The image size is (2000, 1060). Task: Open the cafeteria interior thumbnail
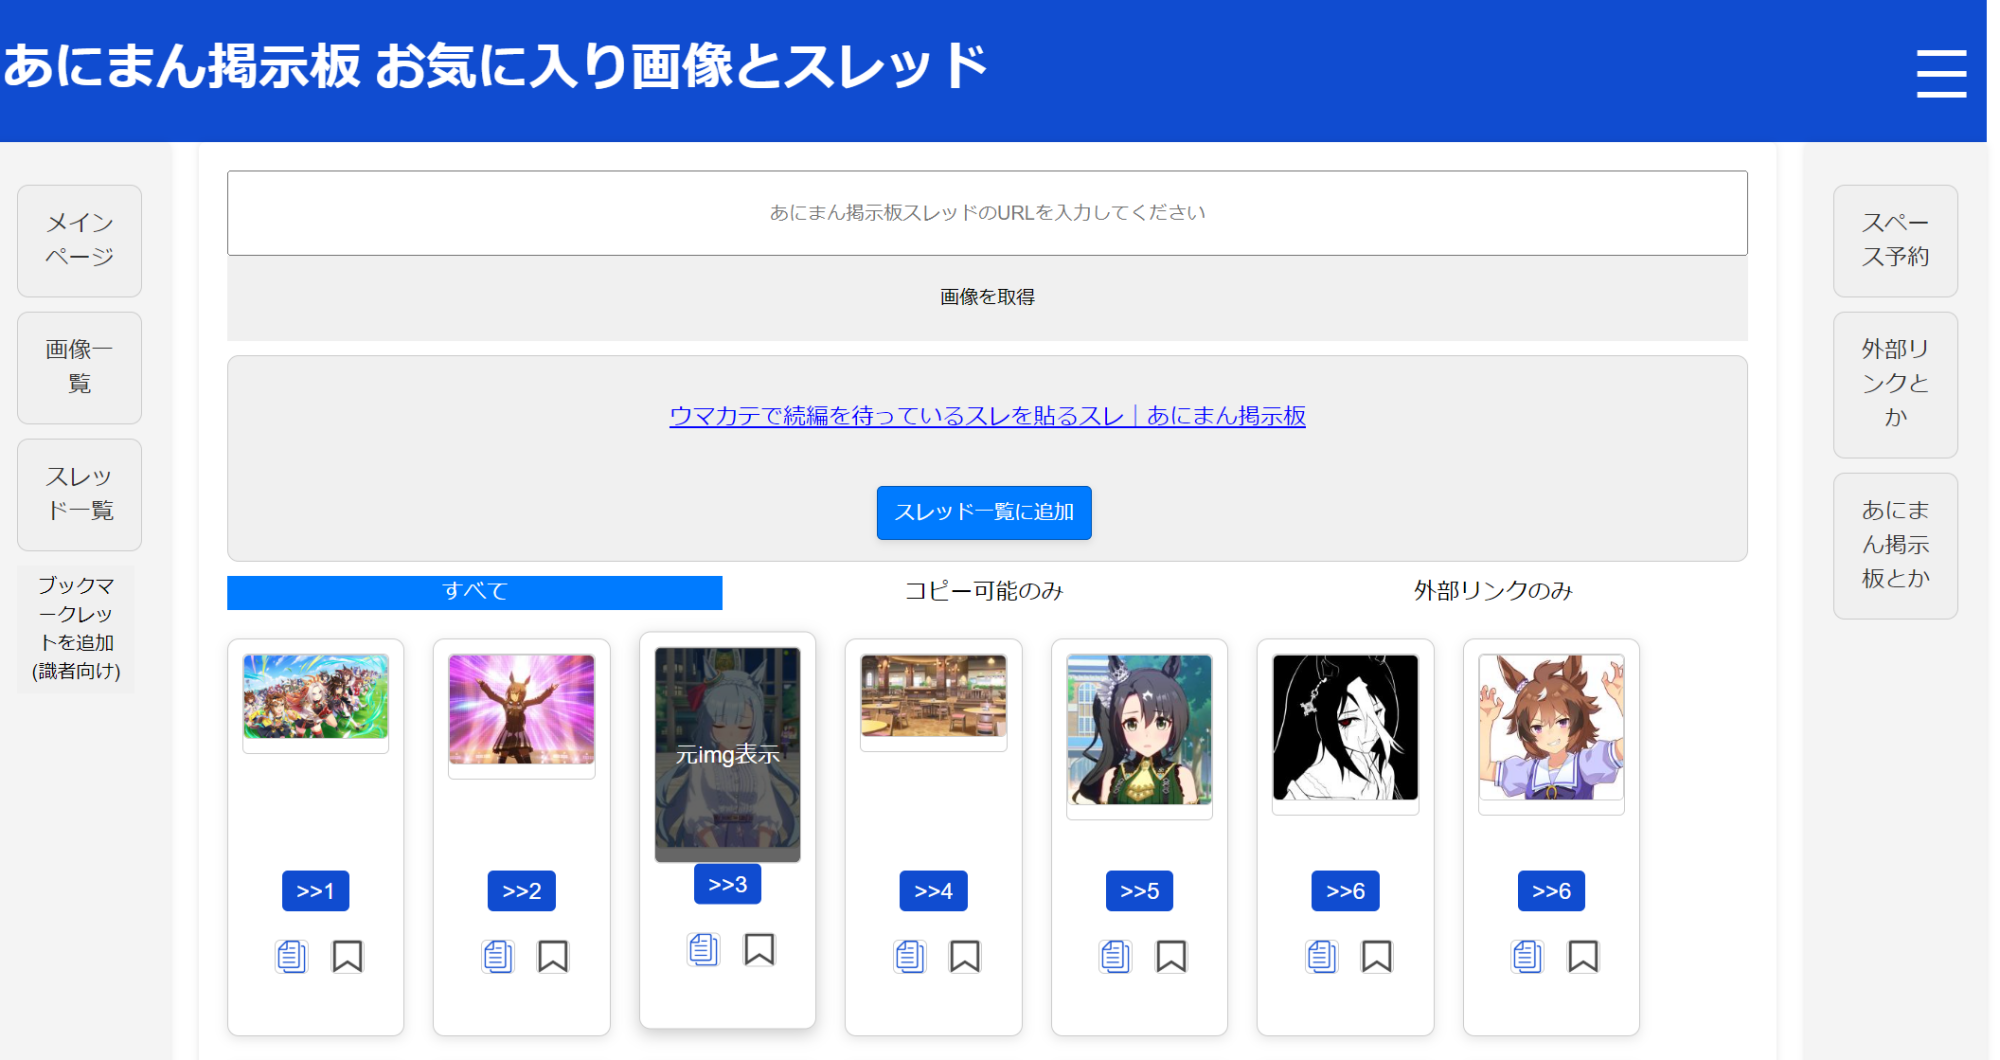pos(934,696)
